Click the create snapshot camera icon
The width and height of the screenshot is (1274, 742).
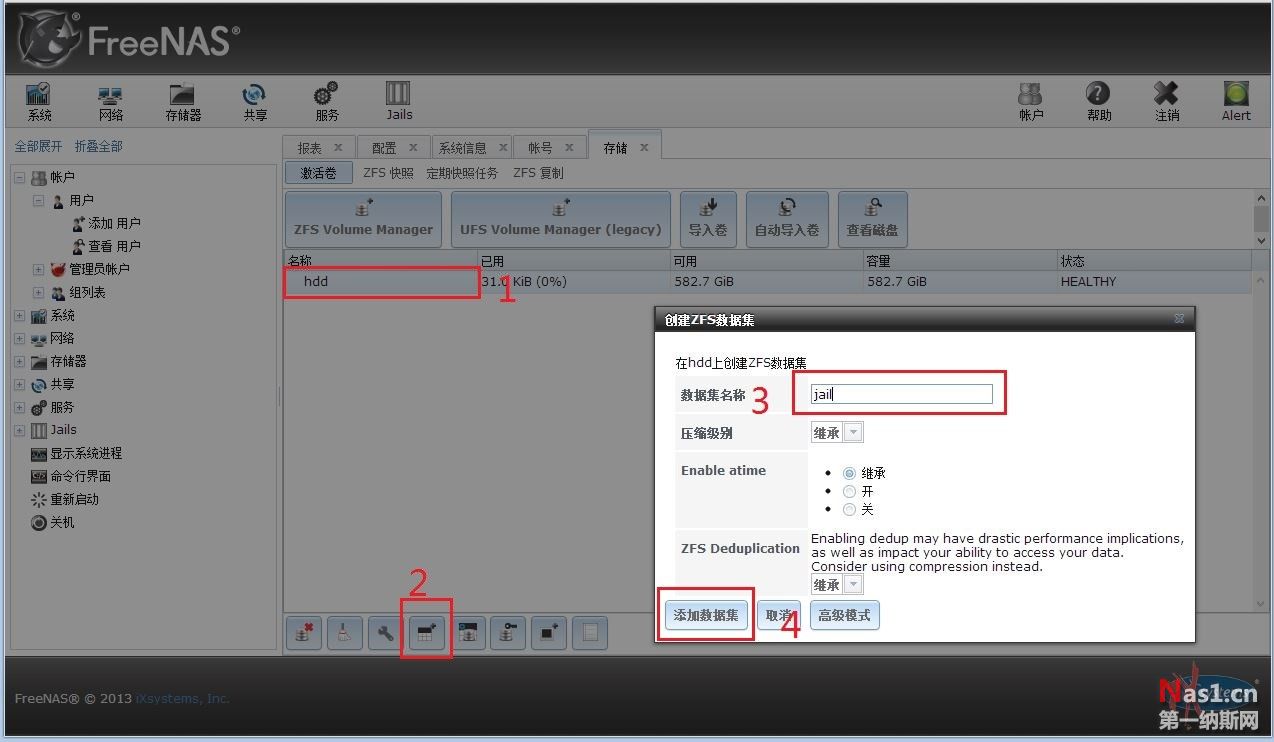point(549,632)
